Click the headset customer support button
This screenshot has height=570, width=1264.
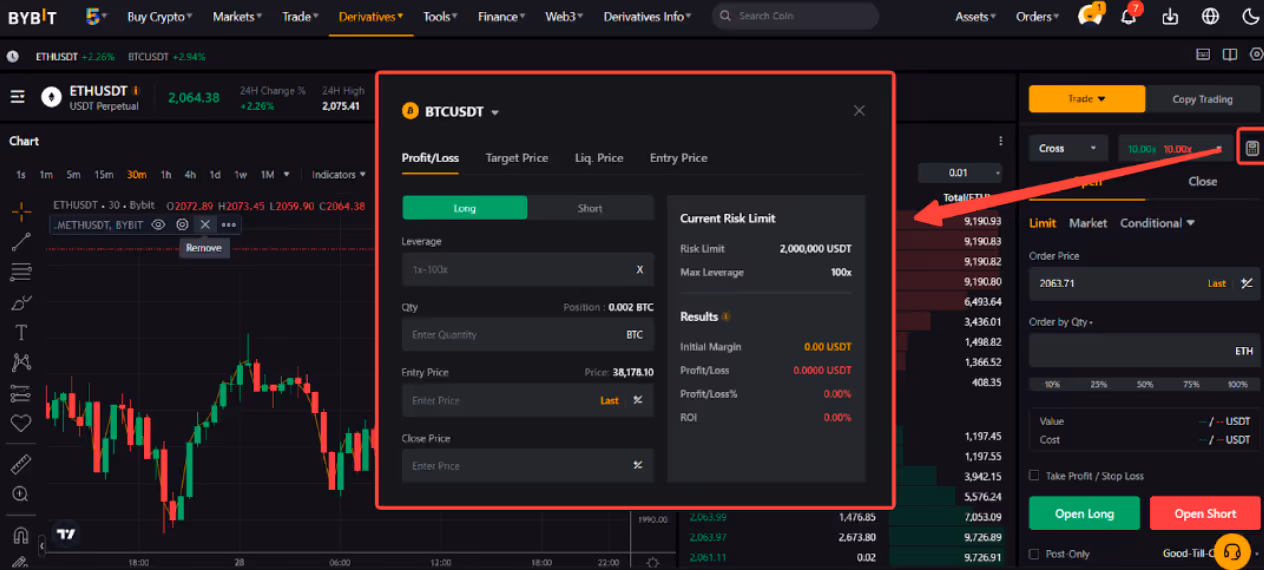(x=1232, y=550)
